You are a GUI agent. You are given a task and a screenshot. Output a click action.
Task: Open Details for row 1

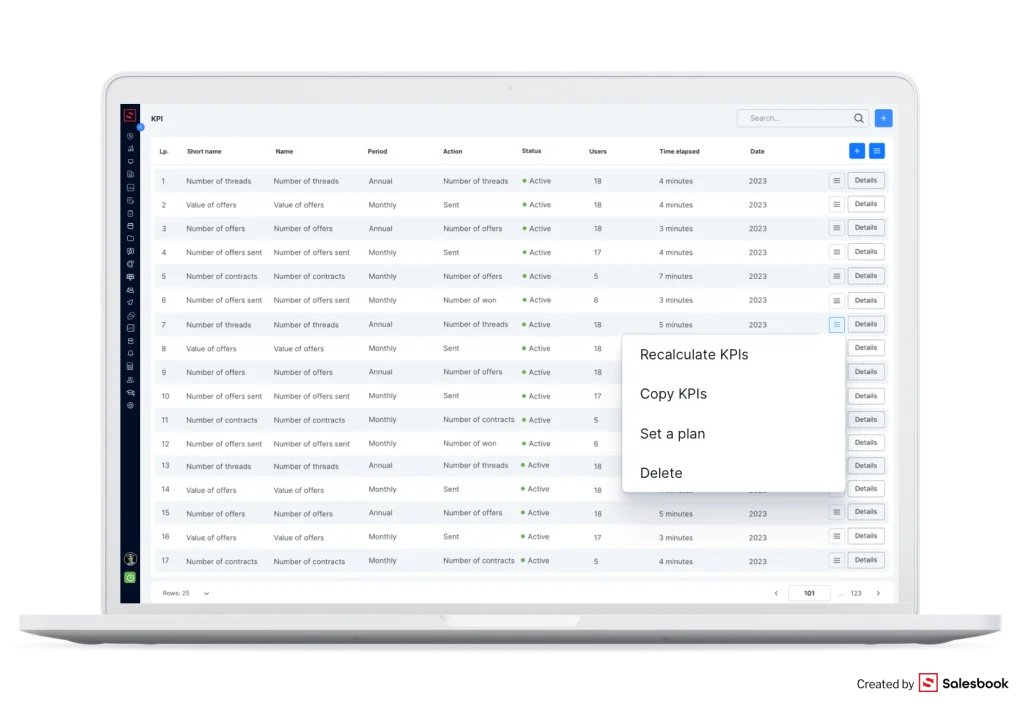(866, 180)
